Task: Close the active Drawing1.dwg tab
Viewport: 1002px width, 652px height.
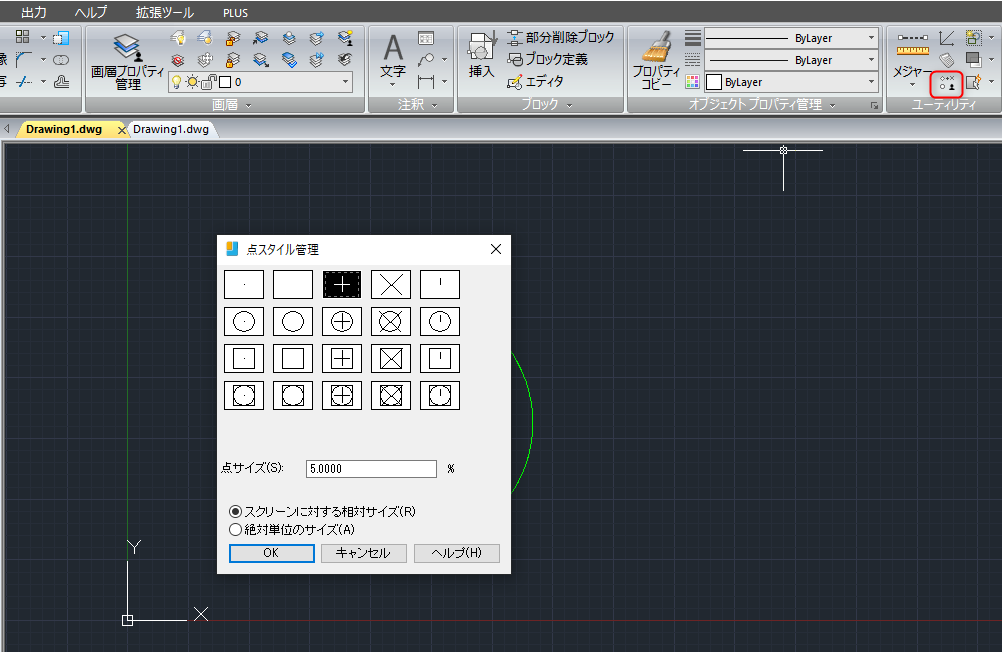Action: point(121,130)
